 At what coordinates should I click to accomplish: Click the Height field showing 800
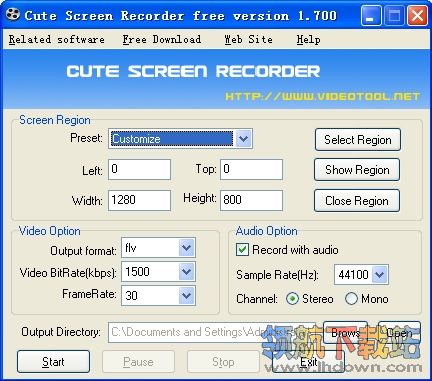click(x=251, y=200)
